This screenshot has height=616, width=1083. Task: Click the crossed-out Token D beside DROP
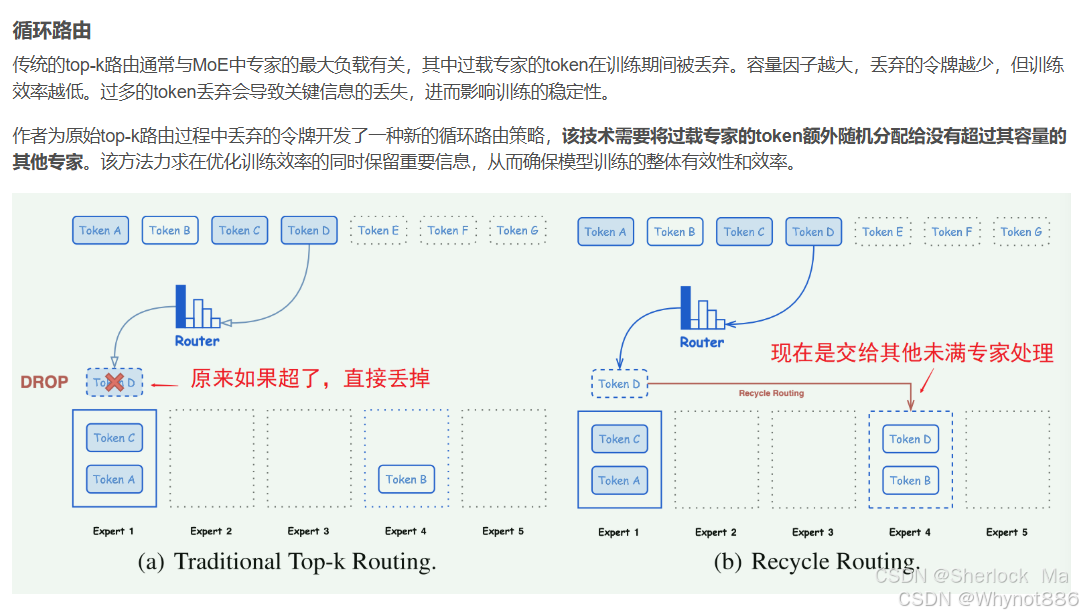[x=115, y=382]
